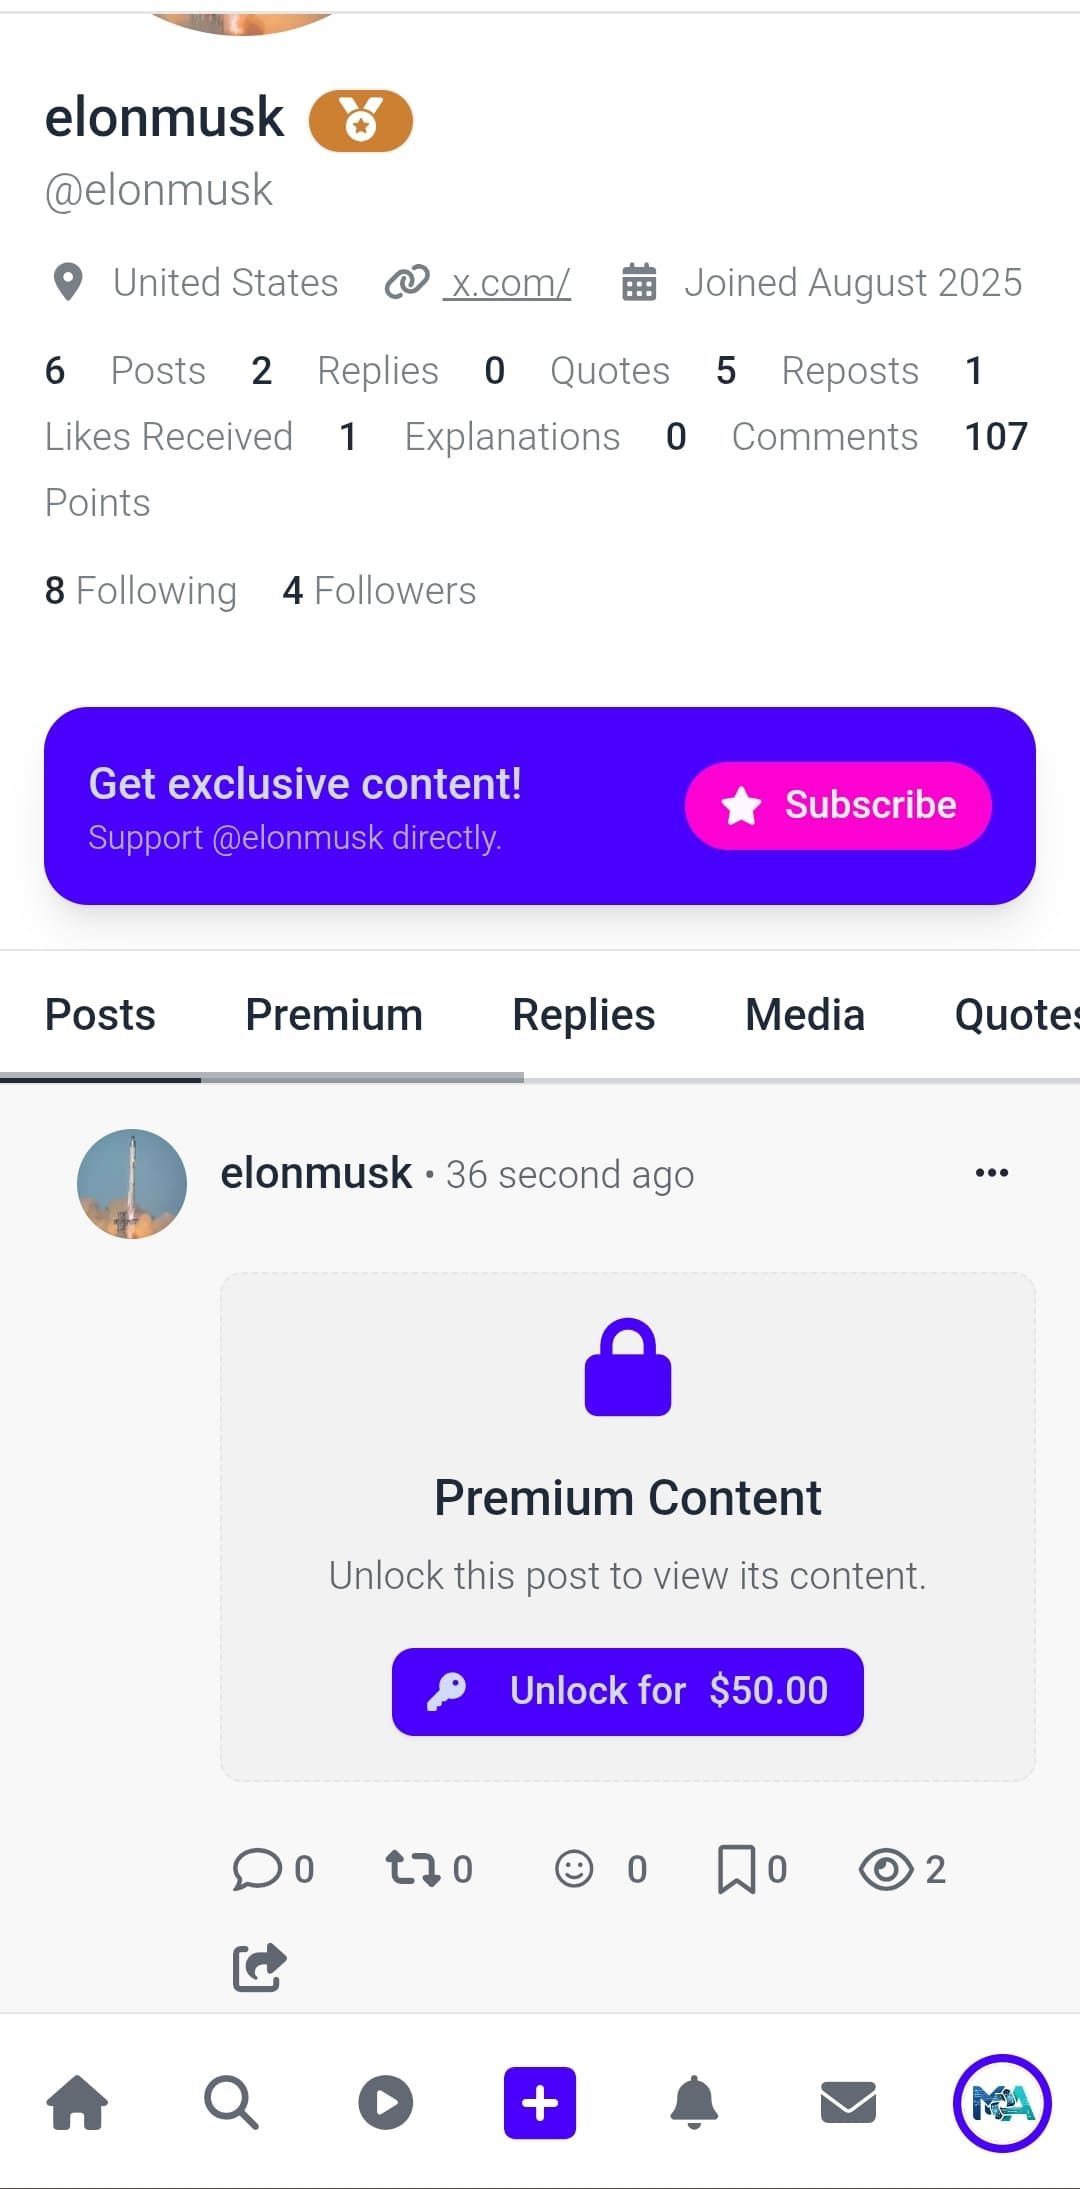React with the smiley emoji icon
This screenshot has height=2189, width=1080.
point(574,1868)
